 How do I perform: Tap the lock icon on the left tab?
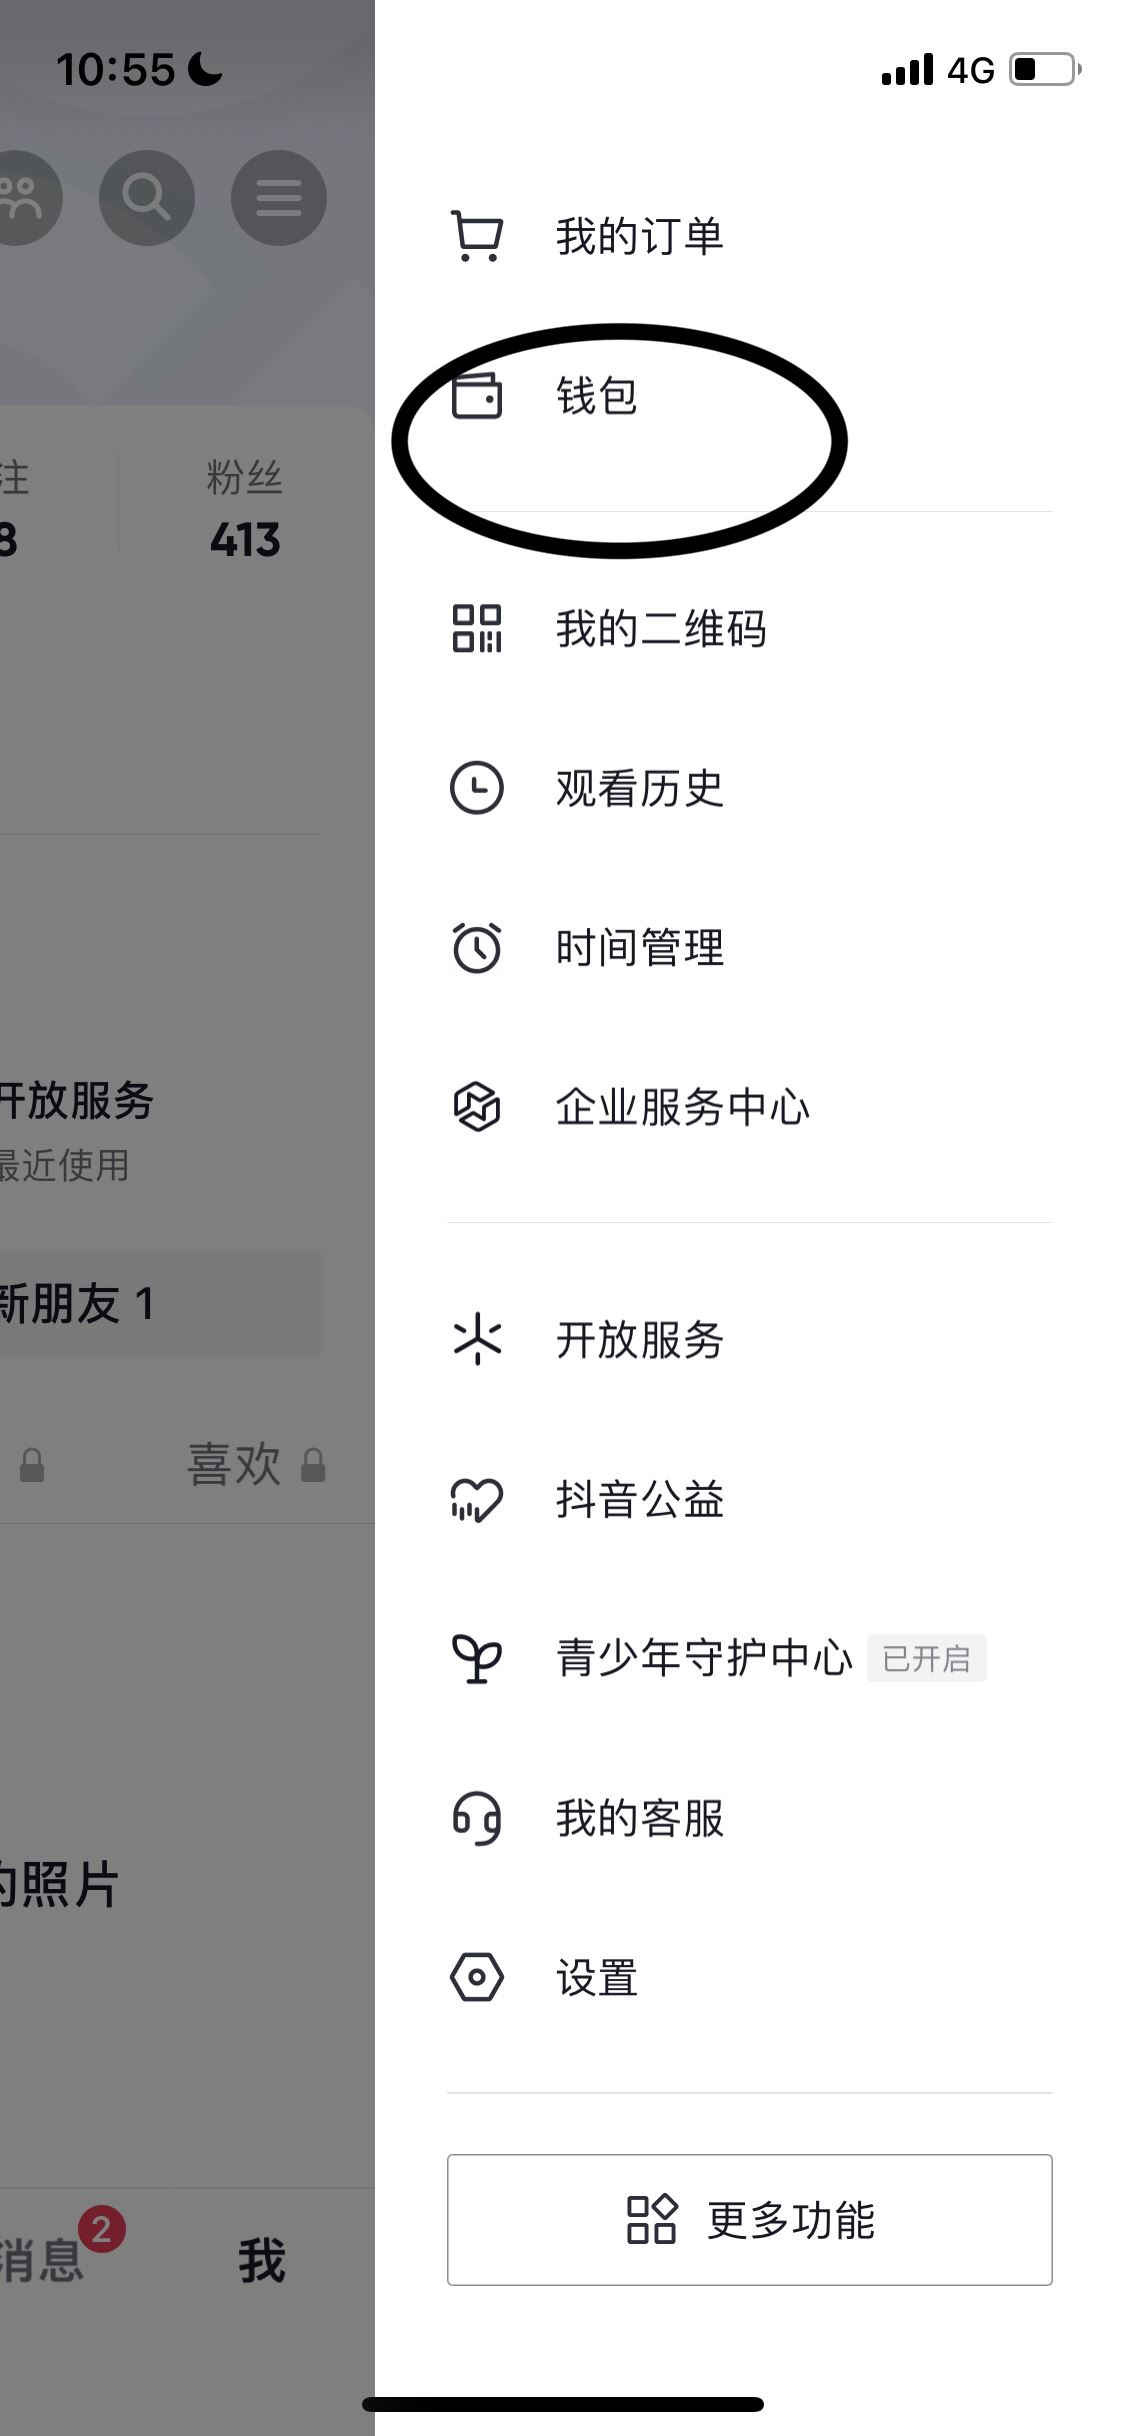(x=30, y=1466)
